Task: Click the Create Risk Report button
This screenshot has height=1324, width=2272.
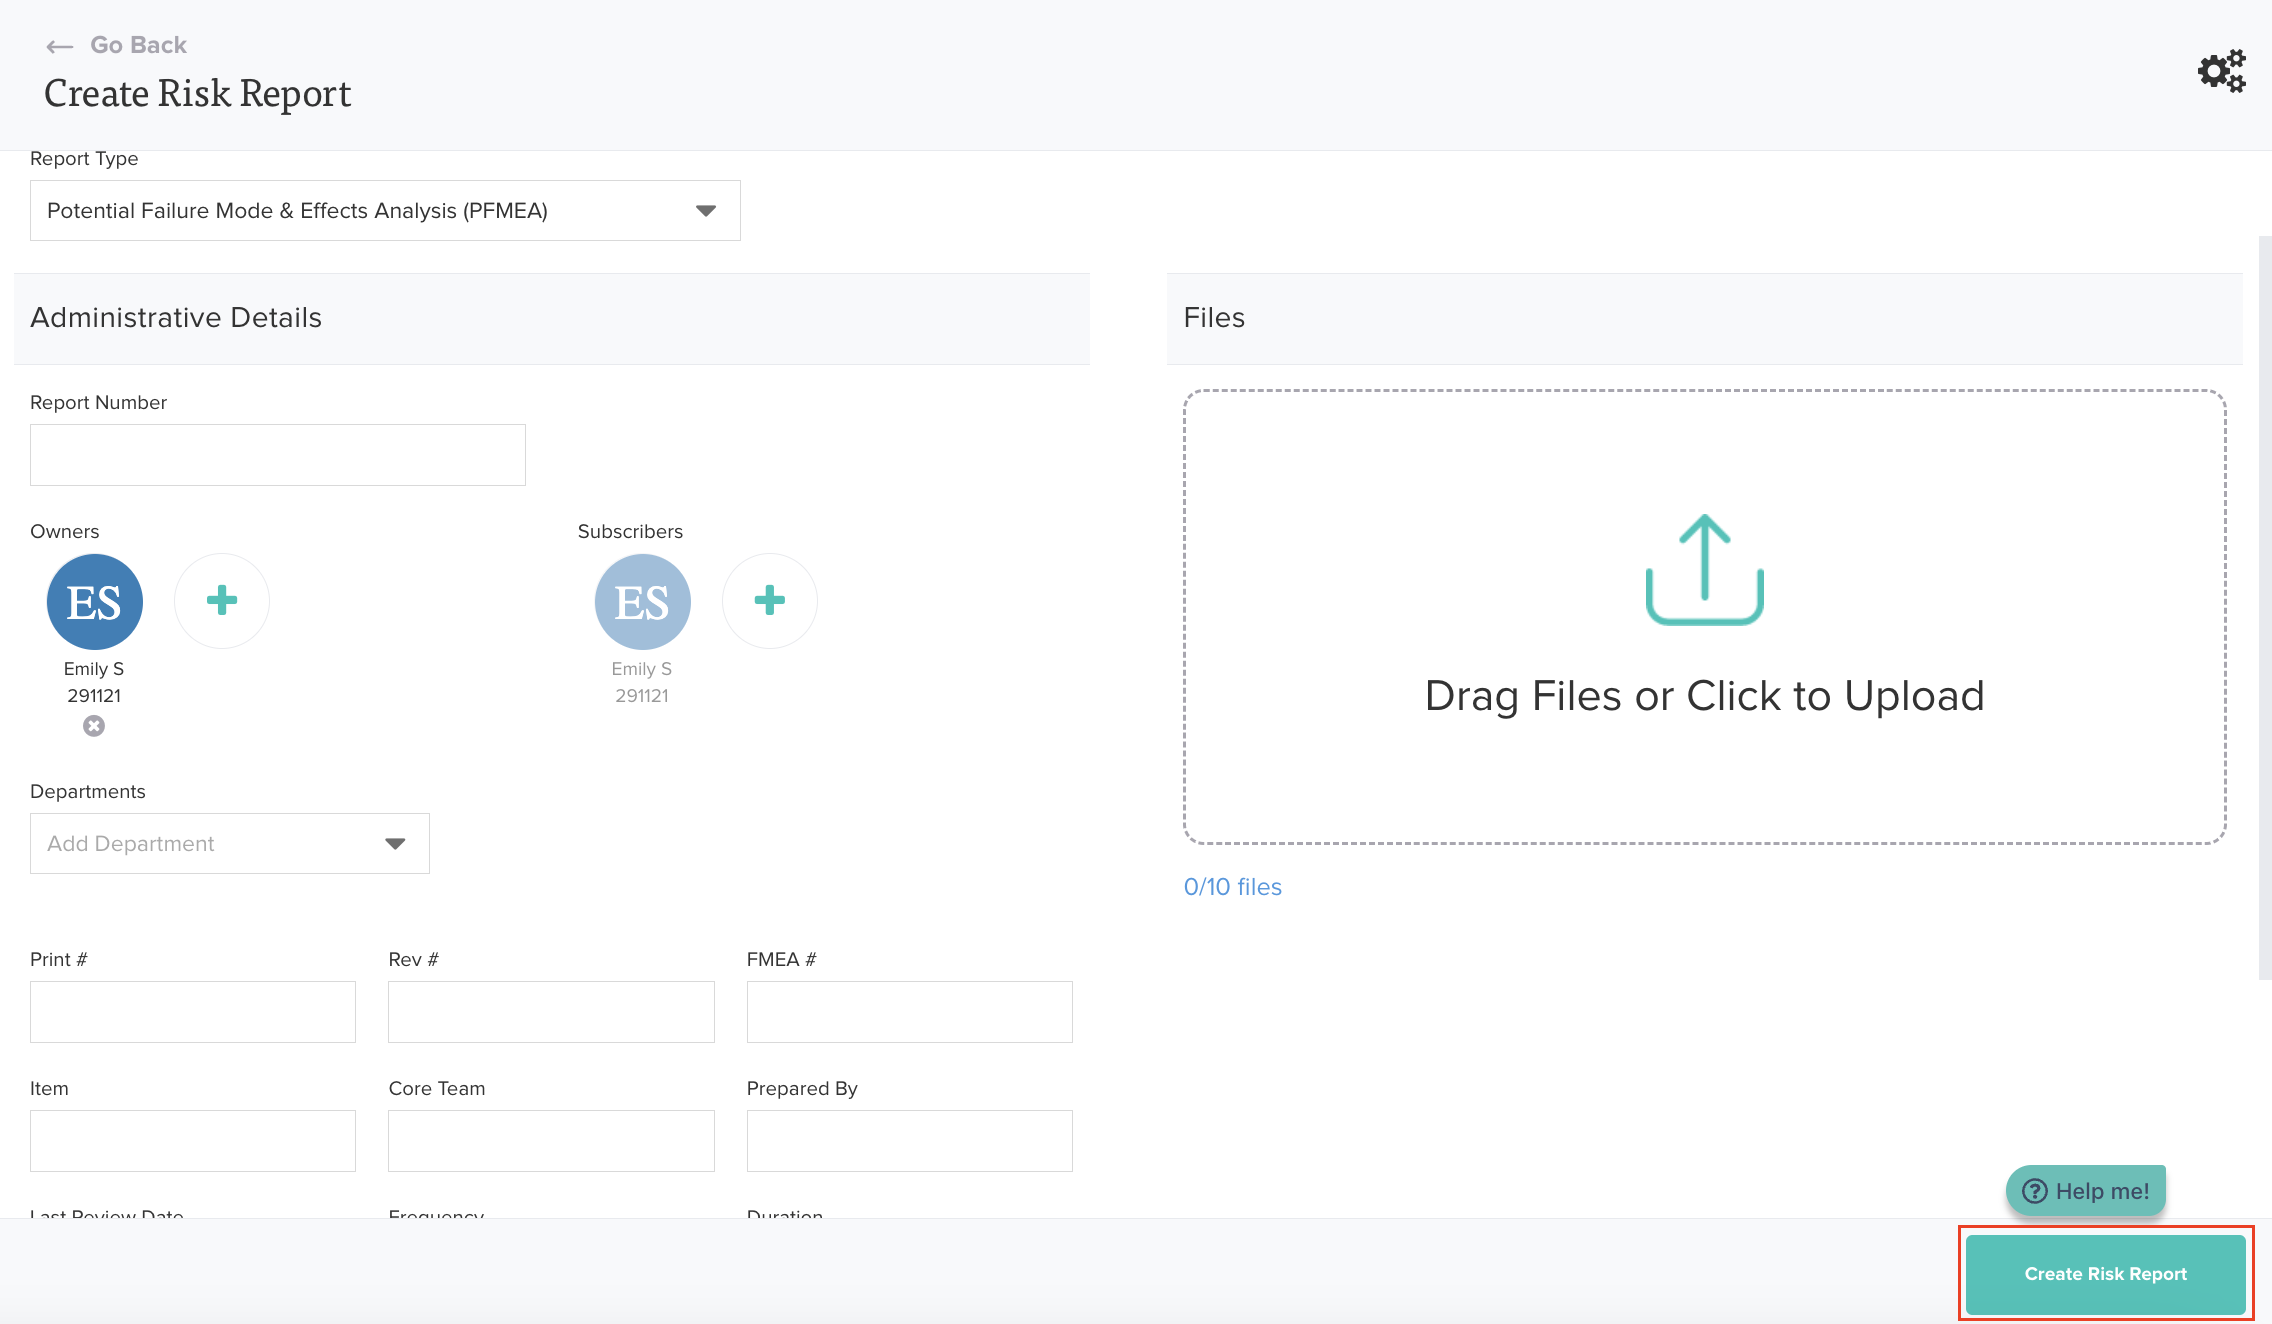Action: click(x=2105, y=1274)
